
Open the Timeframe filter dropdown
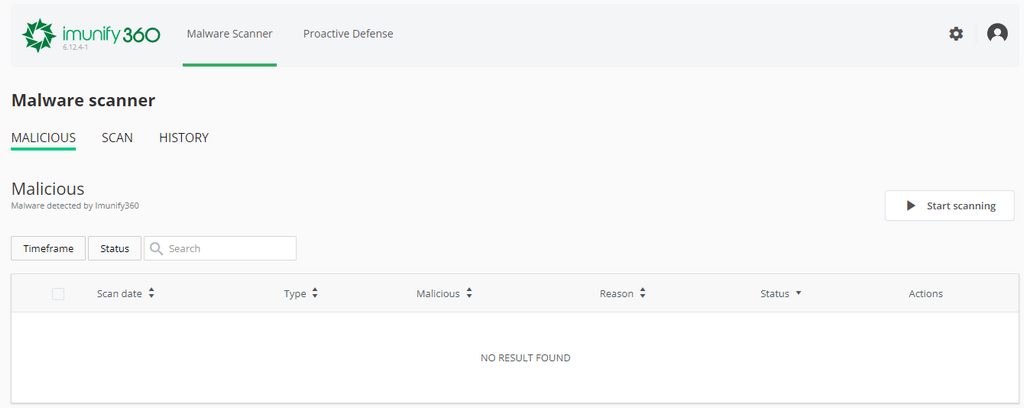click(48, 248)
